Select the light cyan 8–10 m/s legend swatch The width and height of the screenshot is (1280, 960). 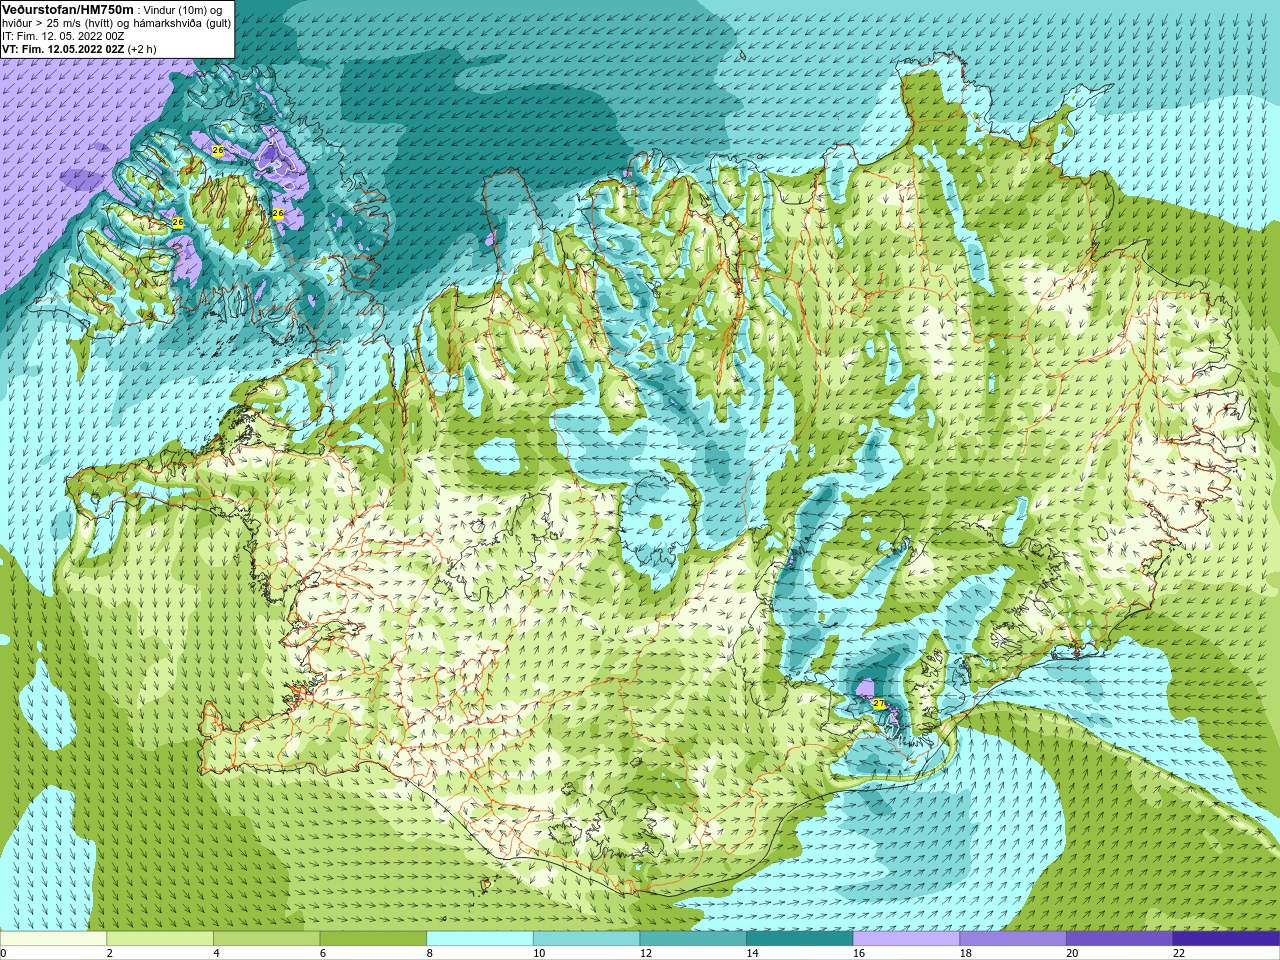point(480,939)
